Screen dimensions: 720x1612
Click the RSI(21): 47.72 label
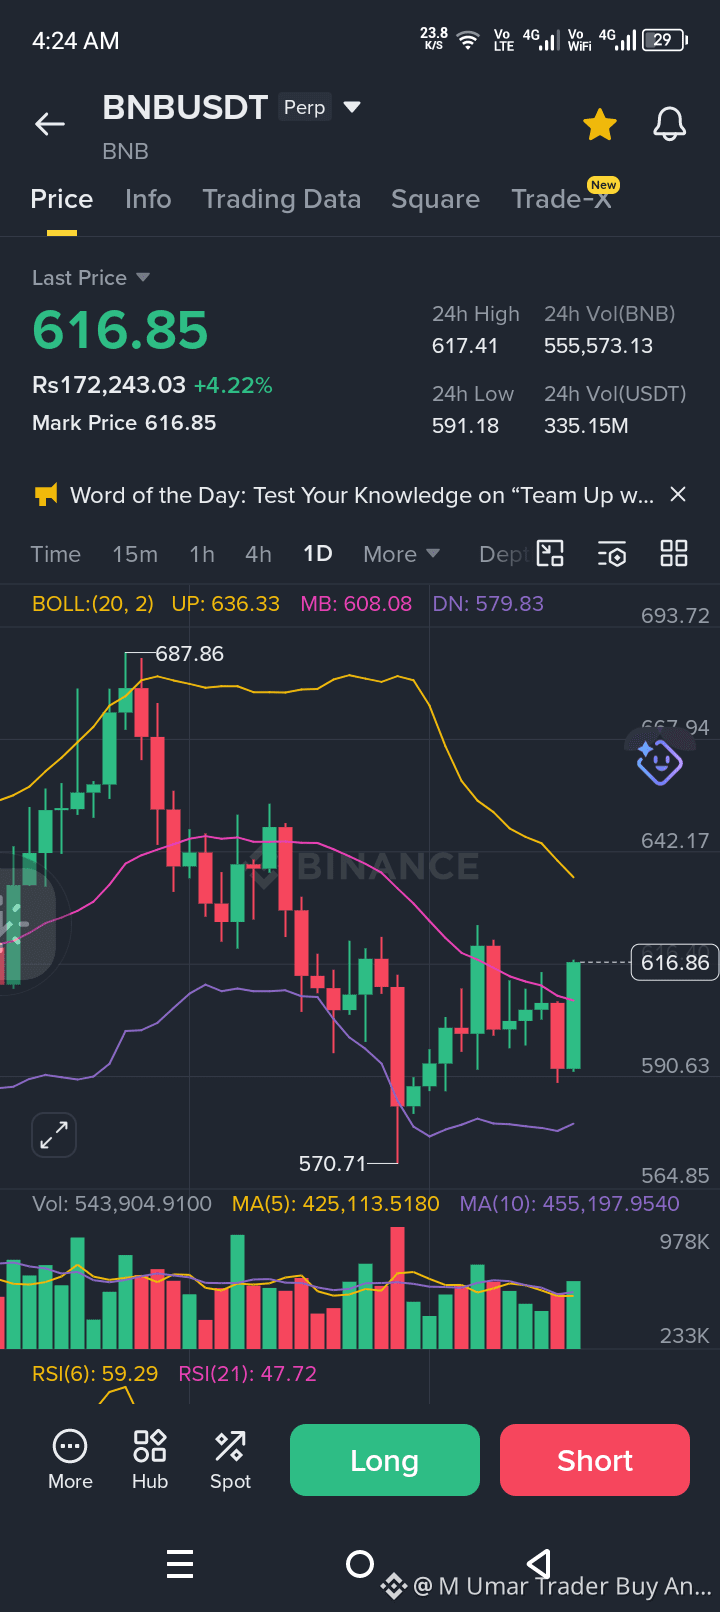(x=247, y=1374)
